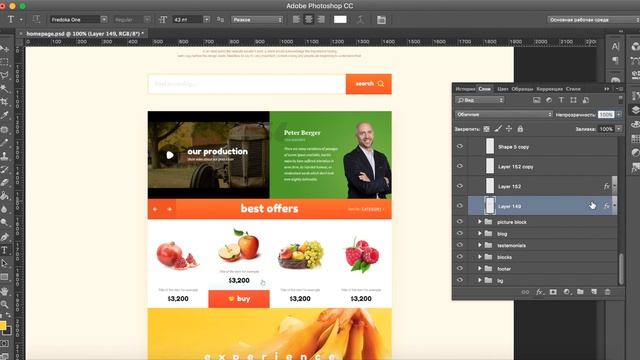The image size is (640, 360).
Task: Click the text color swatch in options bar
Action: pyautogui.click(x=340, y=19)
